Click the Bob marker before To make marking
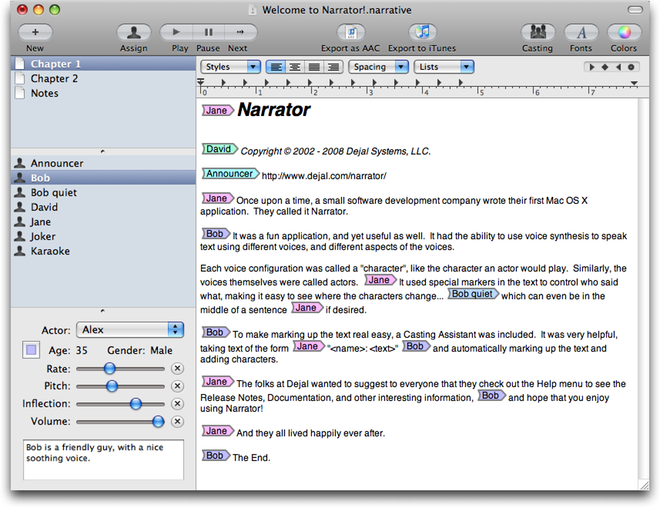The height and width of the screenshot is (508, 660). point(216,332)
